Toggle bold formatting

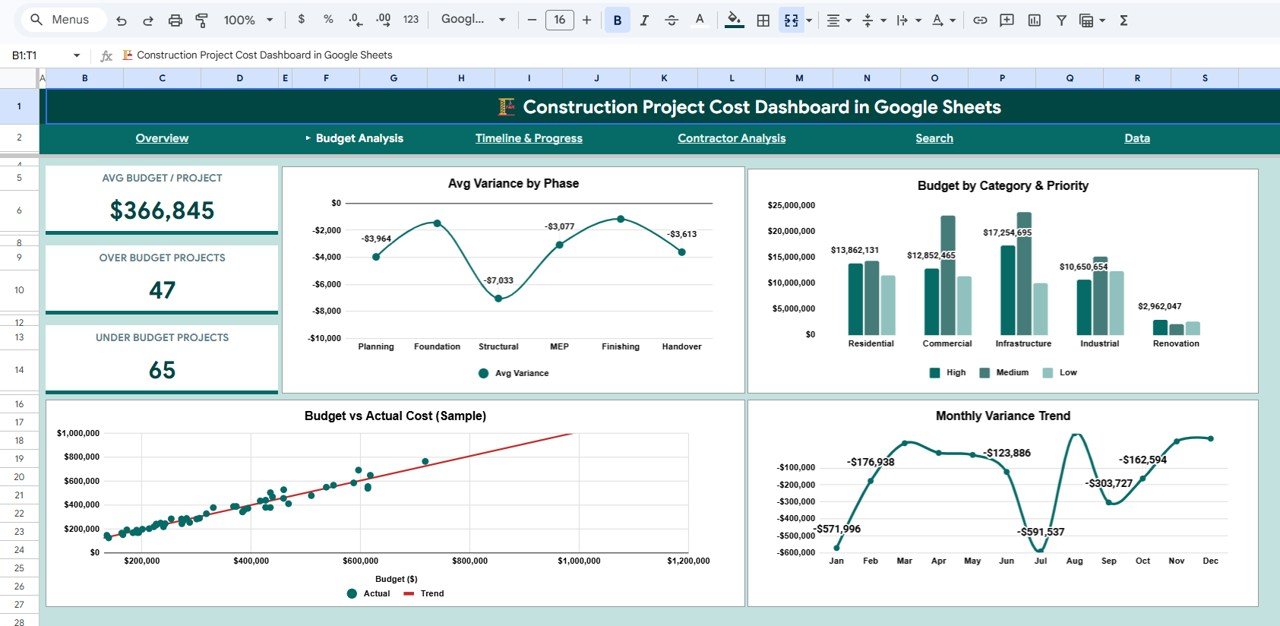pos(617,19)
